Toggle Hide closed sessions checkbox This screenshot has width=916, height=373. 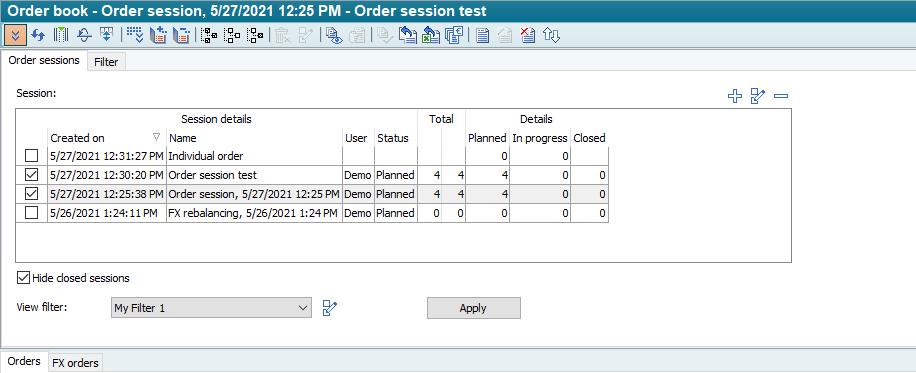[x=23, y=278]
